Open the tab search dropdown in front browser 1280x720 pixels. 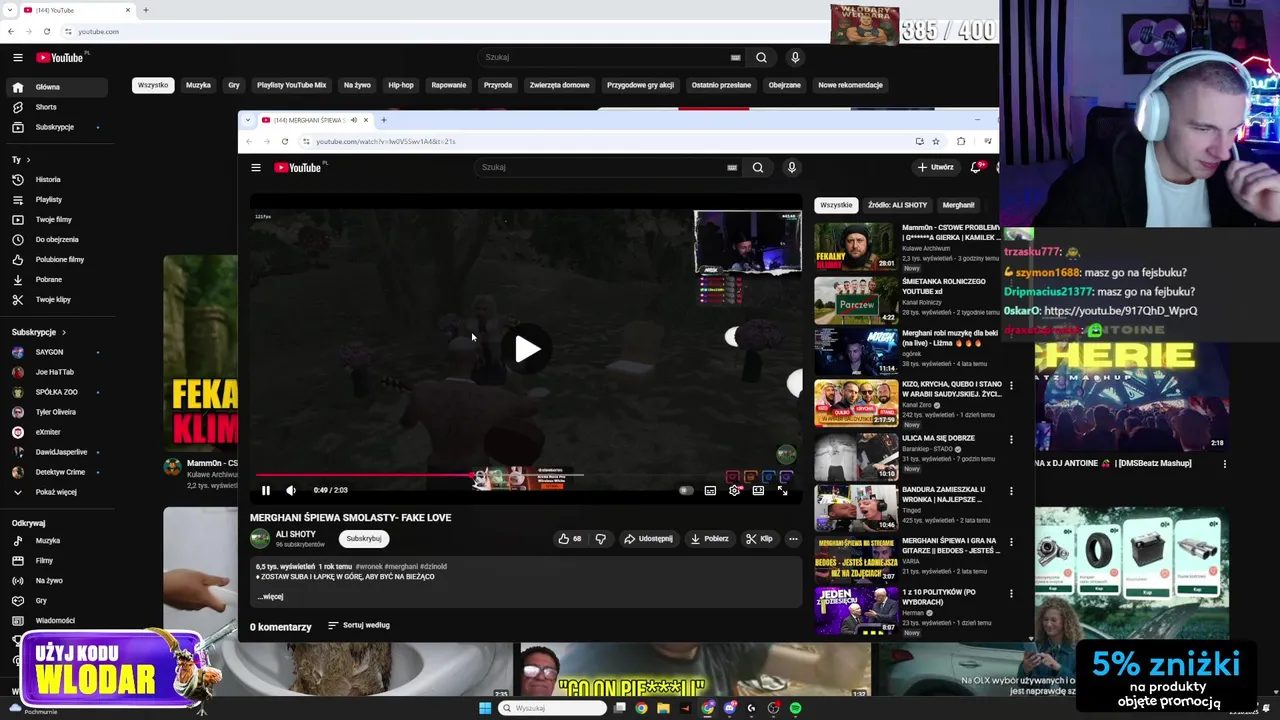[248, 120]
